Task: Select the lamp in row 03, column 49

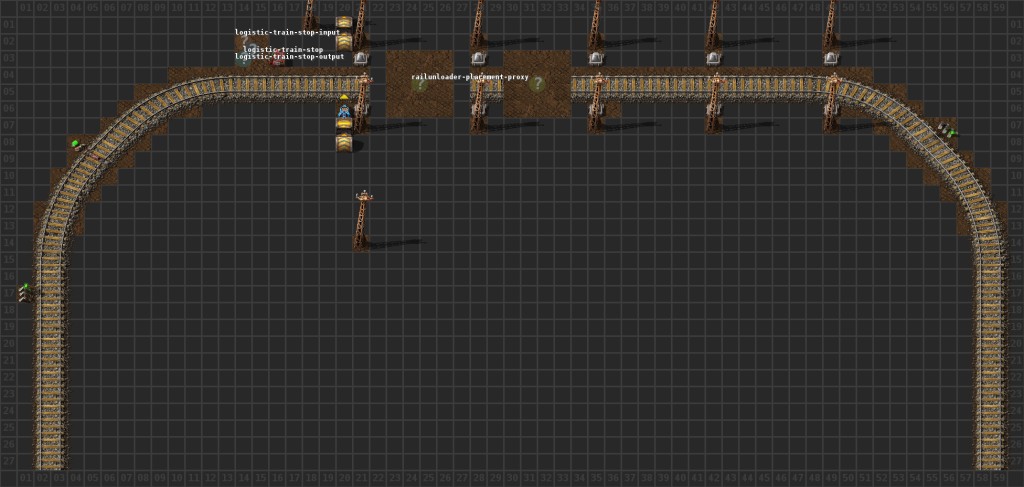Action: (x=831, y=58)
